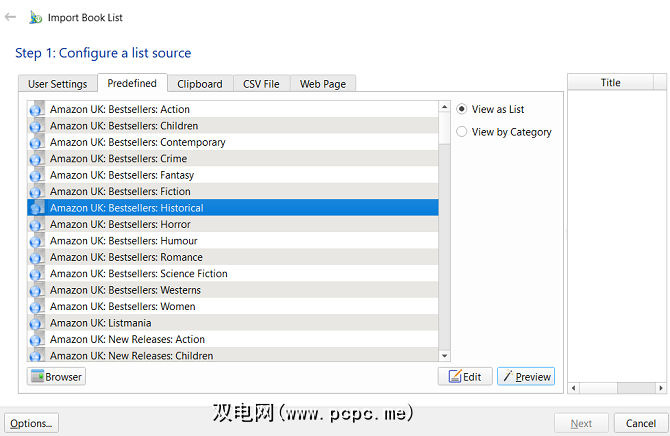Click globe icon beside Bestsellers: Action
This screenshot has width=670, height=436.
[x=36, y=109]
